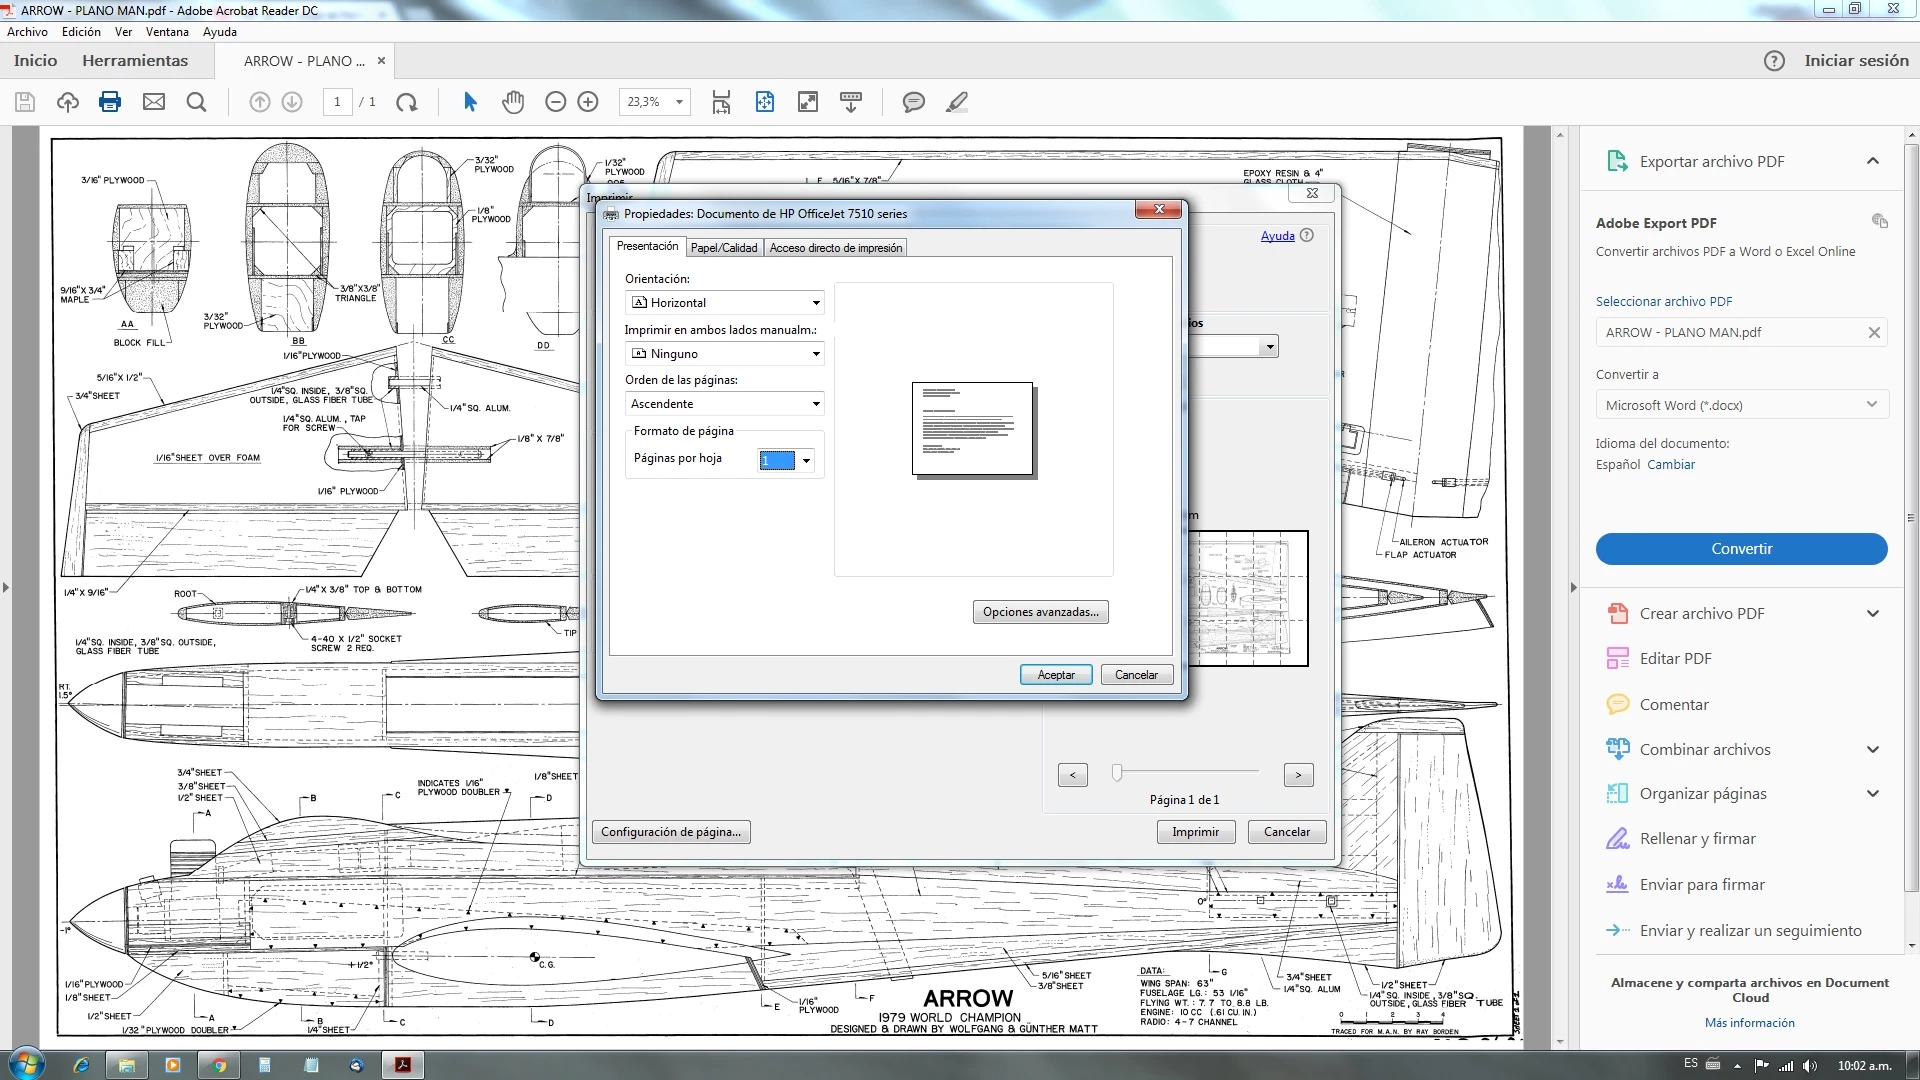Open the Rellenar y firmar tool
Screen dimensions: 1920x1080
(x=1697, y=839)
